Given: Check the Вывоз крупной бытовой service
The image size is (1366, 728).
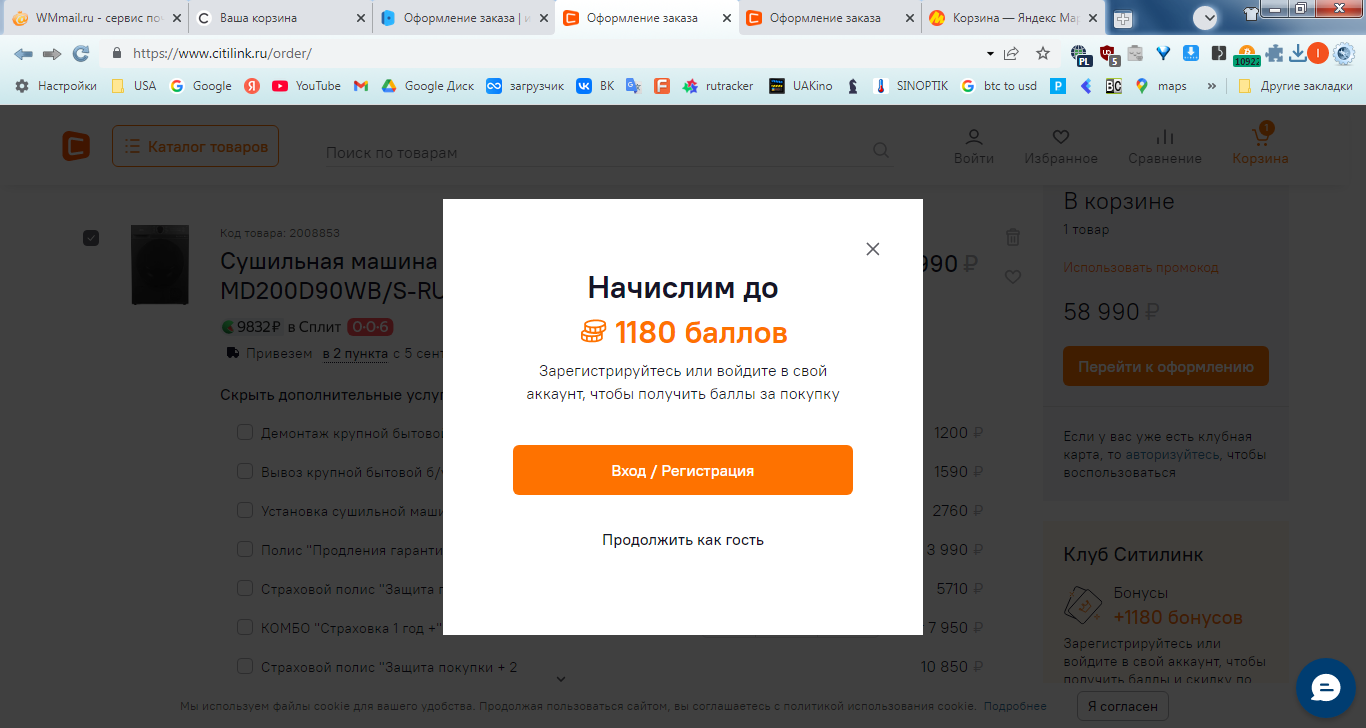Looking at the screenshot, I should tap(244, 471).
